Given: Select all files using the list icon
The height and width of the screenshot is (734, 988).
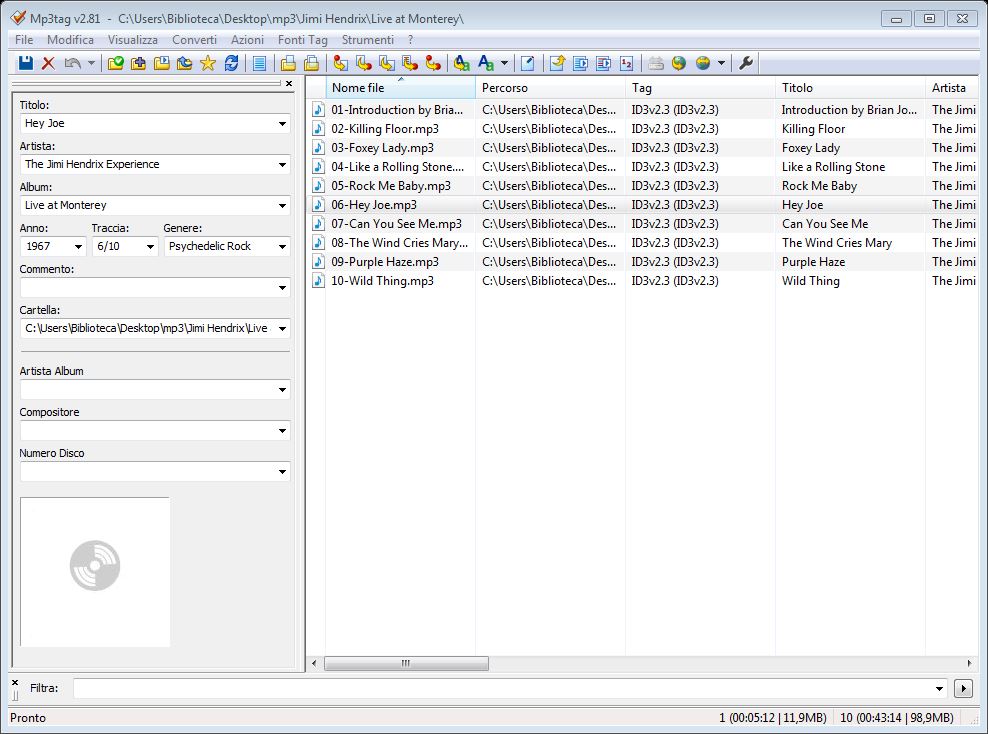Looking at the screenshot, I should coord(259,63).
